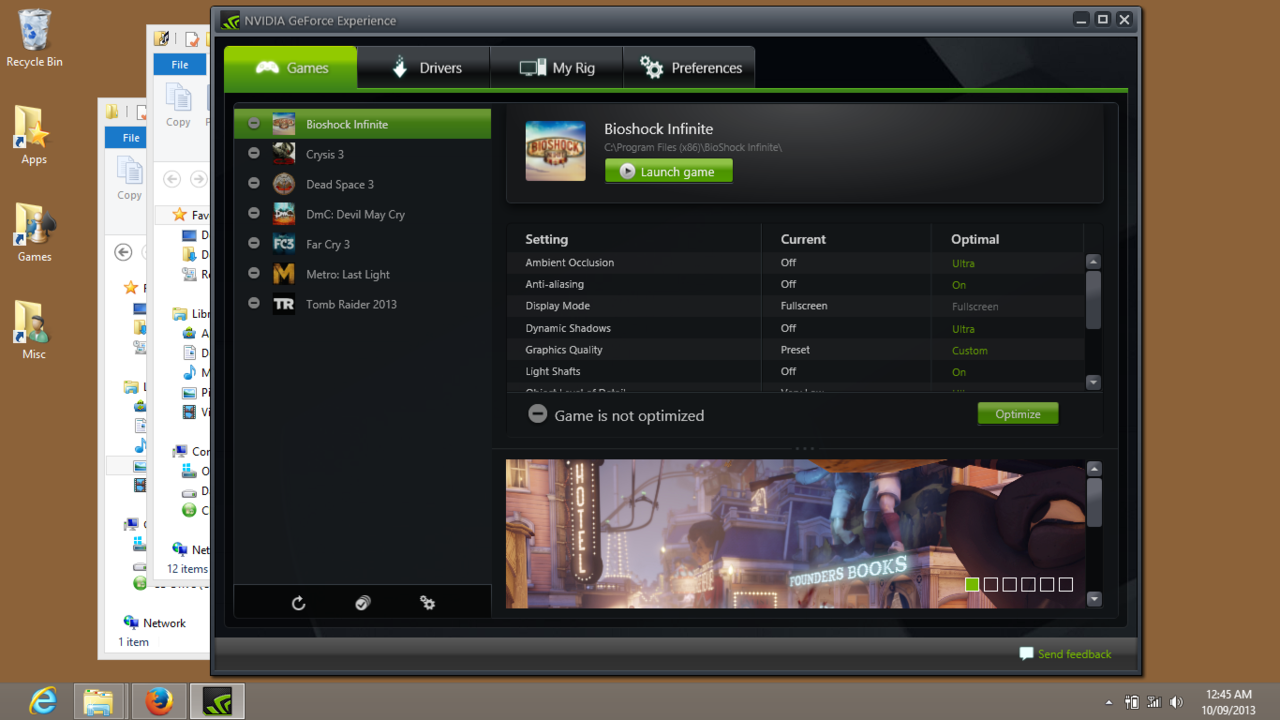Click the green Optimize button
This screenshot has height=720, width=1280.
point(1018,414)
